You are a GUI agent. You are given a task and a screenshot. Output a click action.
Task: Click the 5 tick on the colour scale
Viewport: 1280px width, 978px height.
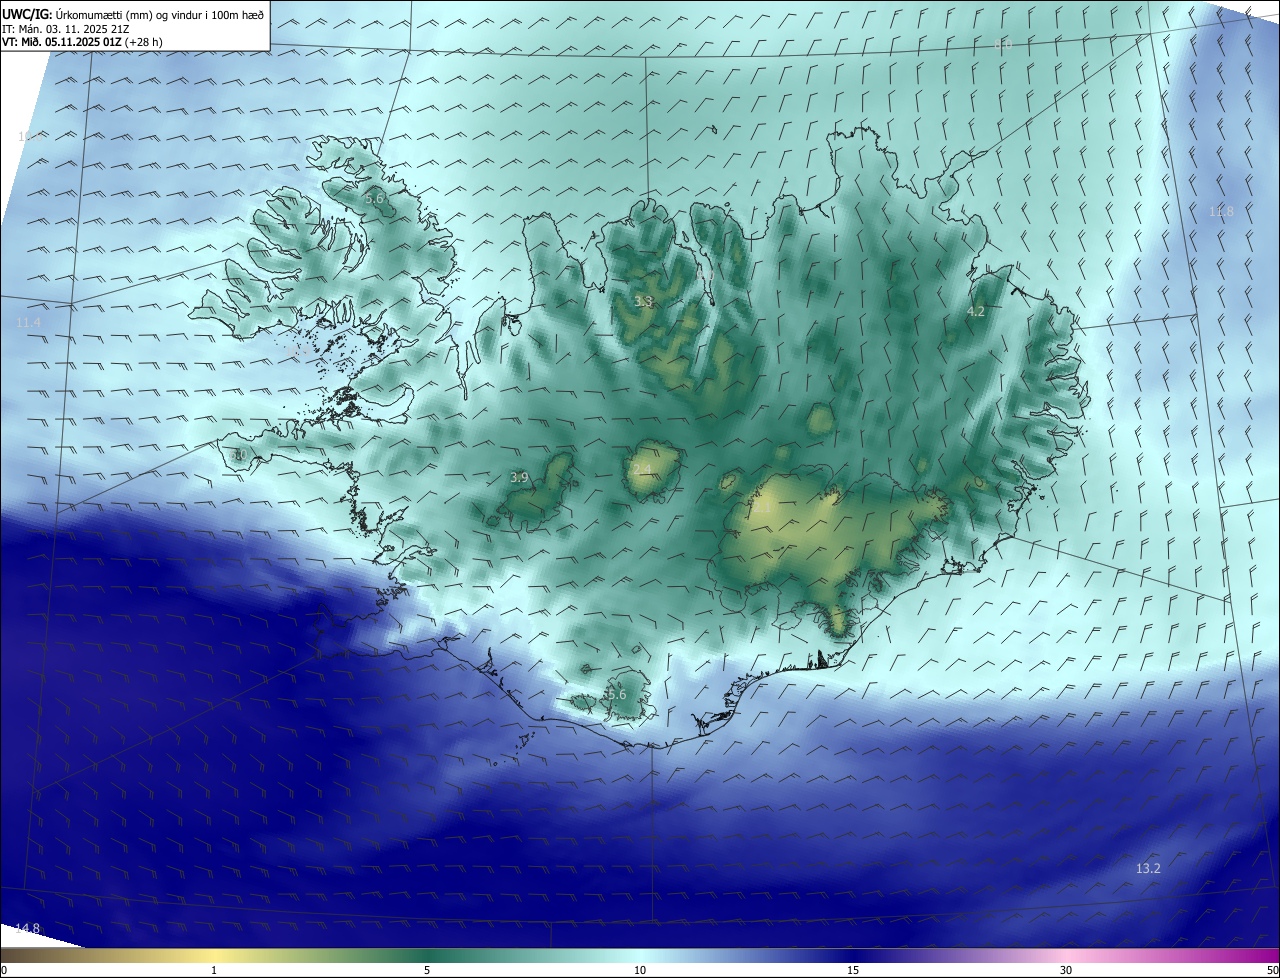pos(427,971)
